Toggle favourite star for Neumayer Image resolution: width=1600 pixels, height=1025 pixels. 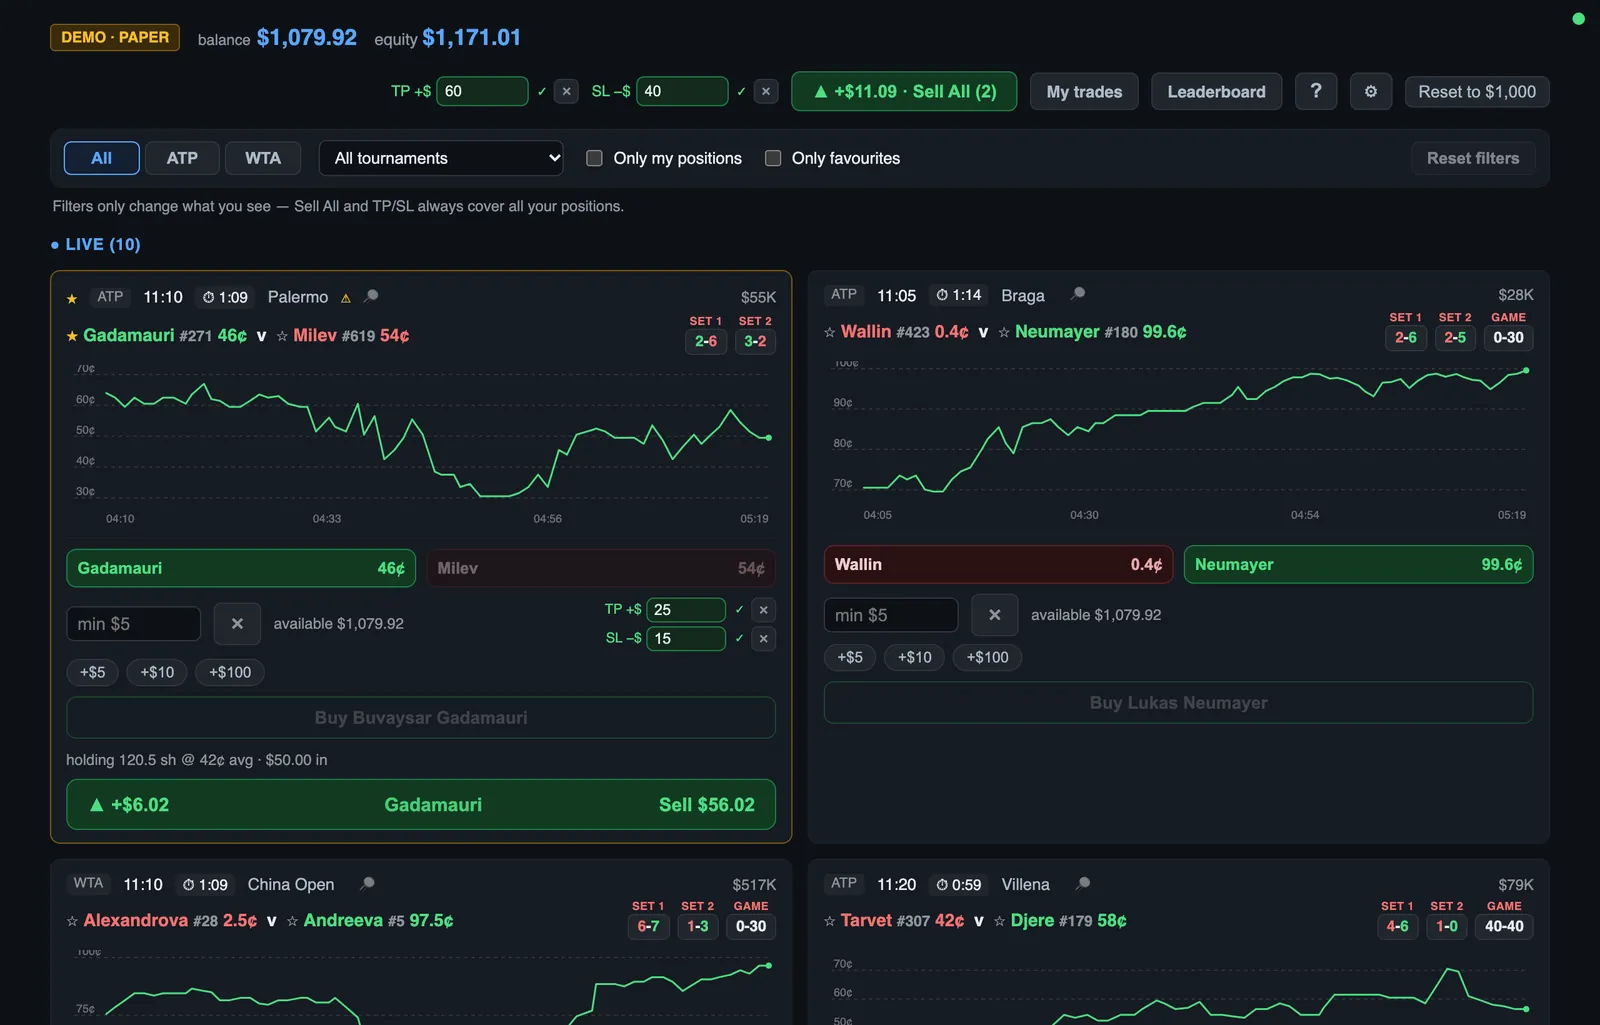pyautogui.click(x=1004, y=332)
